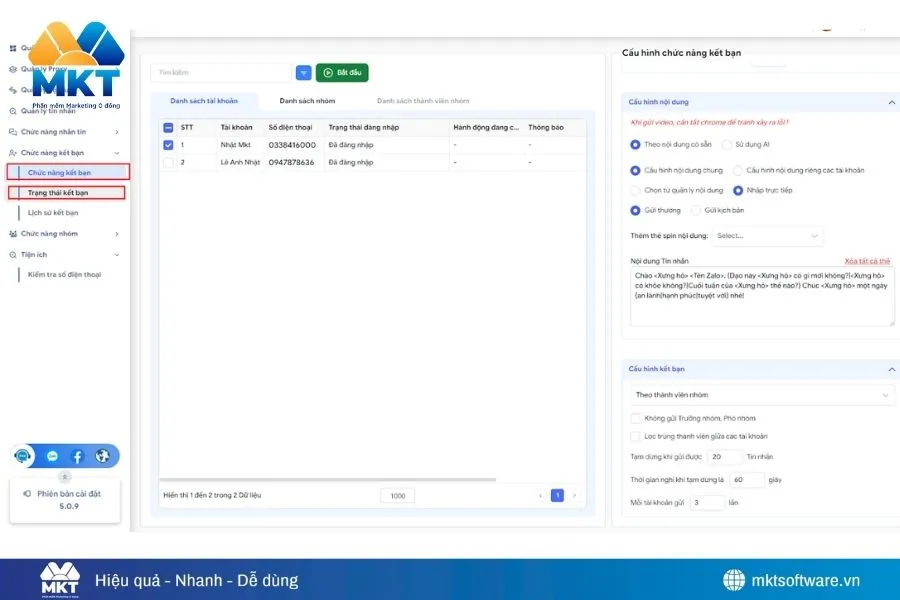
Task: Collapse the Cấu hình nội dung section
Action: click(x=890, y=102)
